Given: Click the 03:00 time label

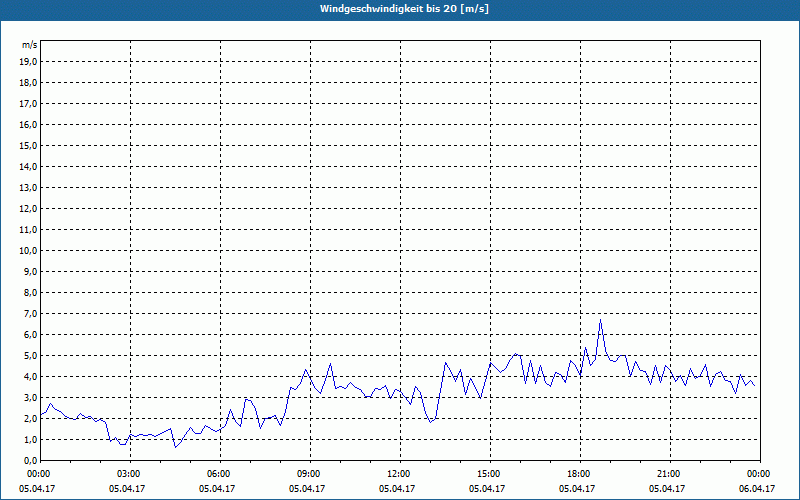Looking at the screenshot, I should coord(130,474).
